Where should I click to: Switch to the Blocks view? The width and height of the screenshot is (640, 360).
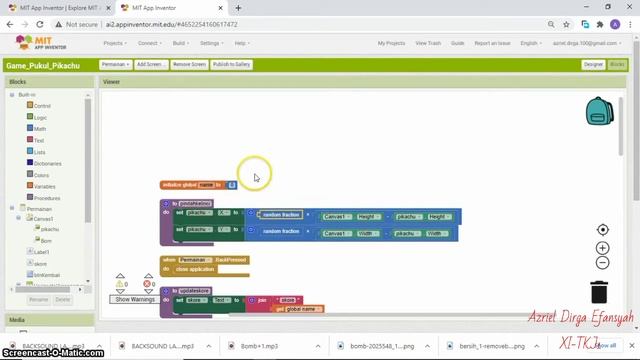(x=617, y=64)
